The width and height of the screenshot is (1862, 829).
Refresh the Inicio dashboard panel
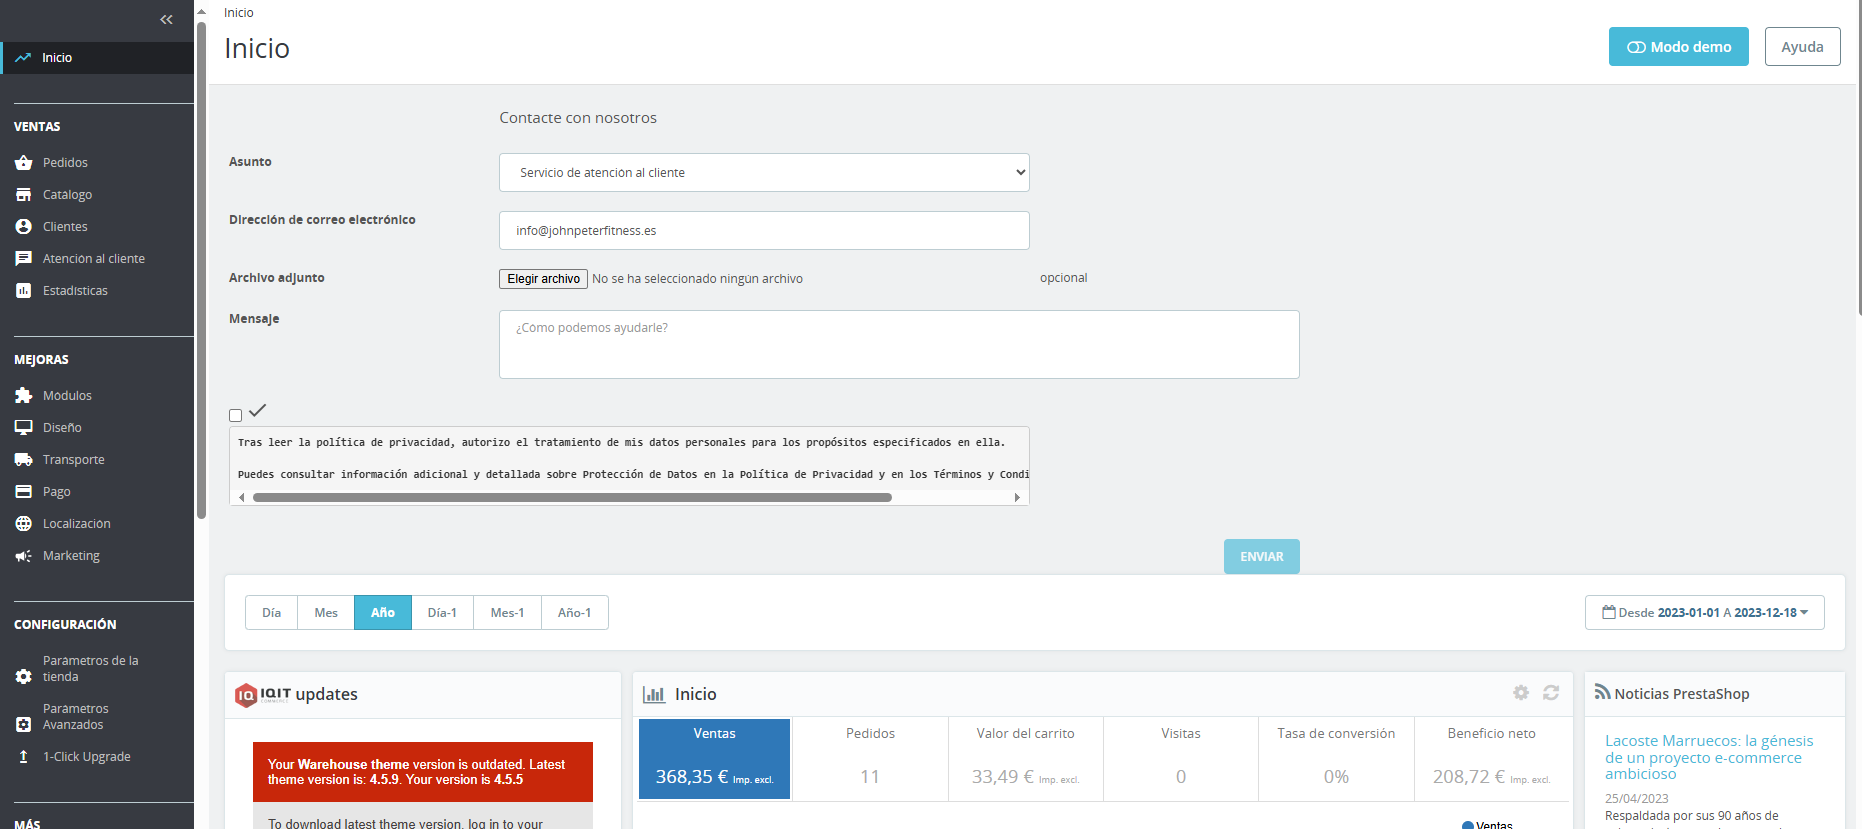1551,693
